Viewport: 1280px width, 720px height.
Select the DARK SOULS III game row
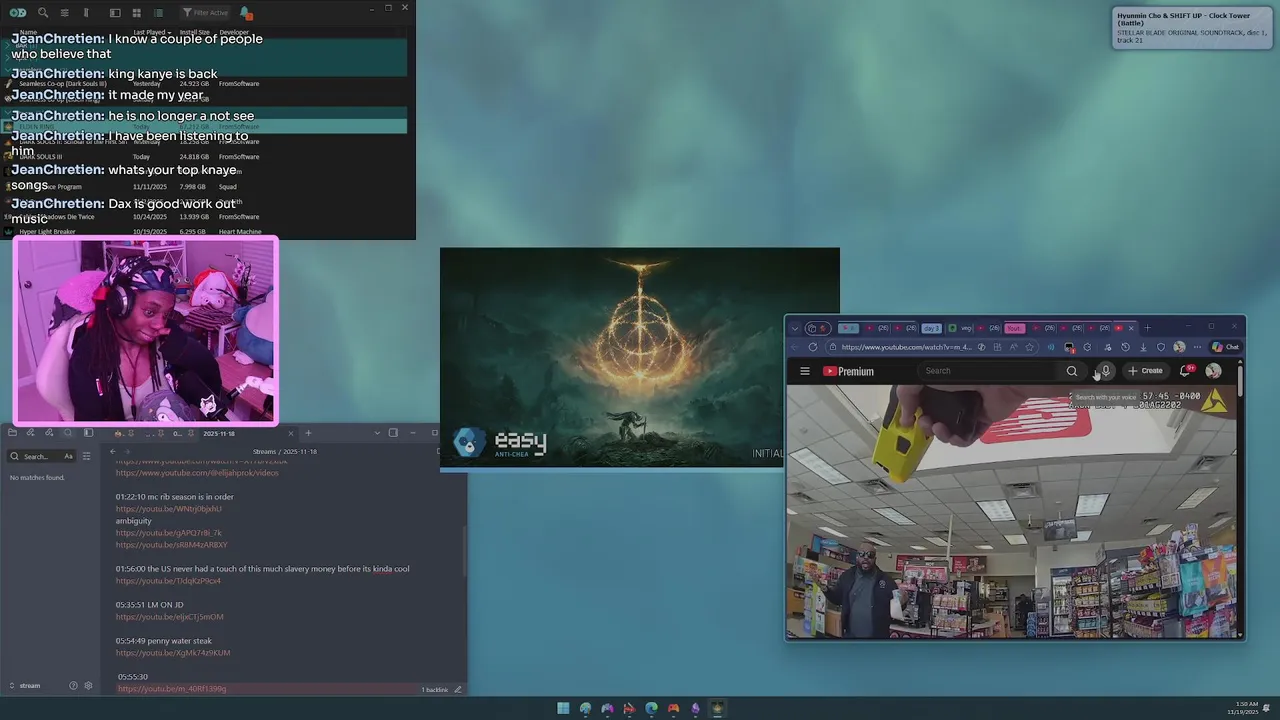[x=205, y=156]
